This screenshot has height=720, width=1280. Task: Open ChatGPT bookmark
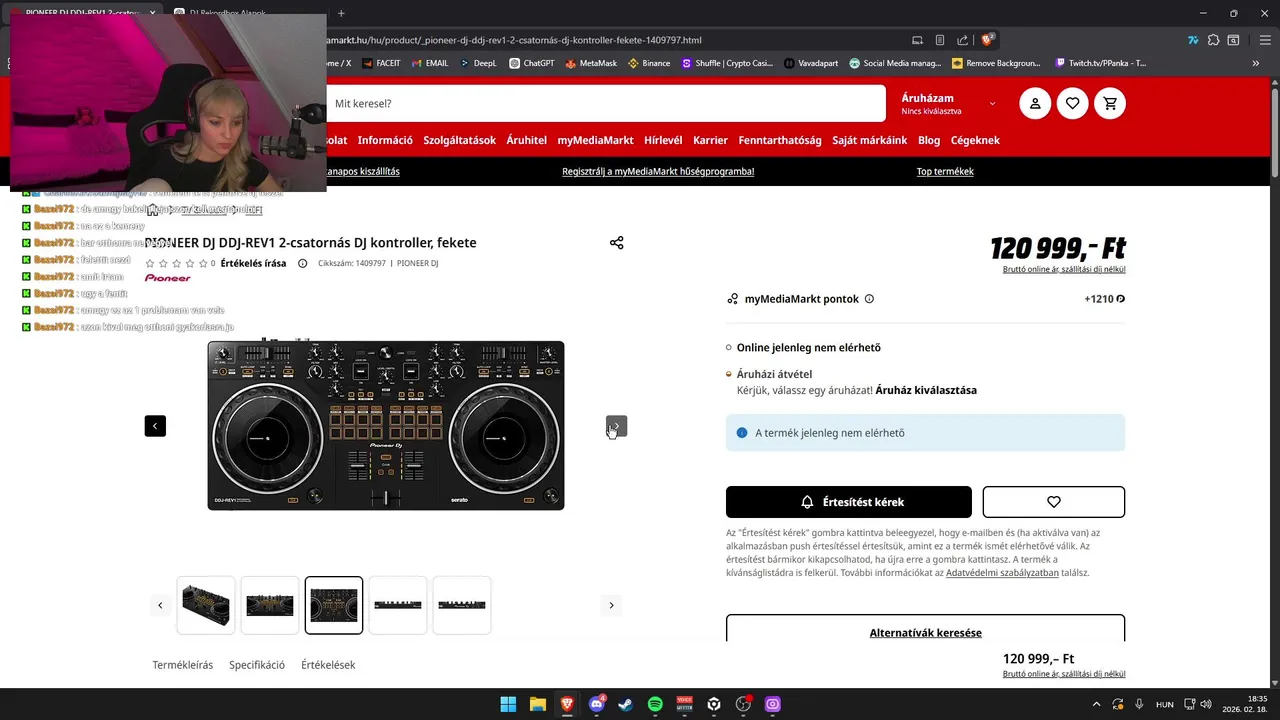click(531, 63)
